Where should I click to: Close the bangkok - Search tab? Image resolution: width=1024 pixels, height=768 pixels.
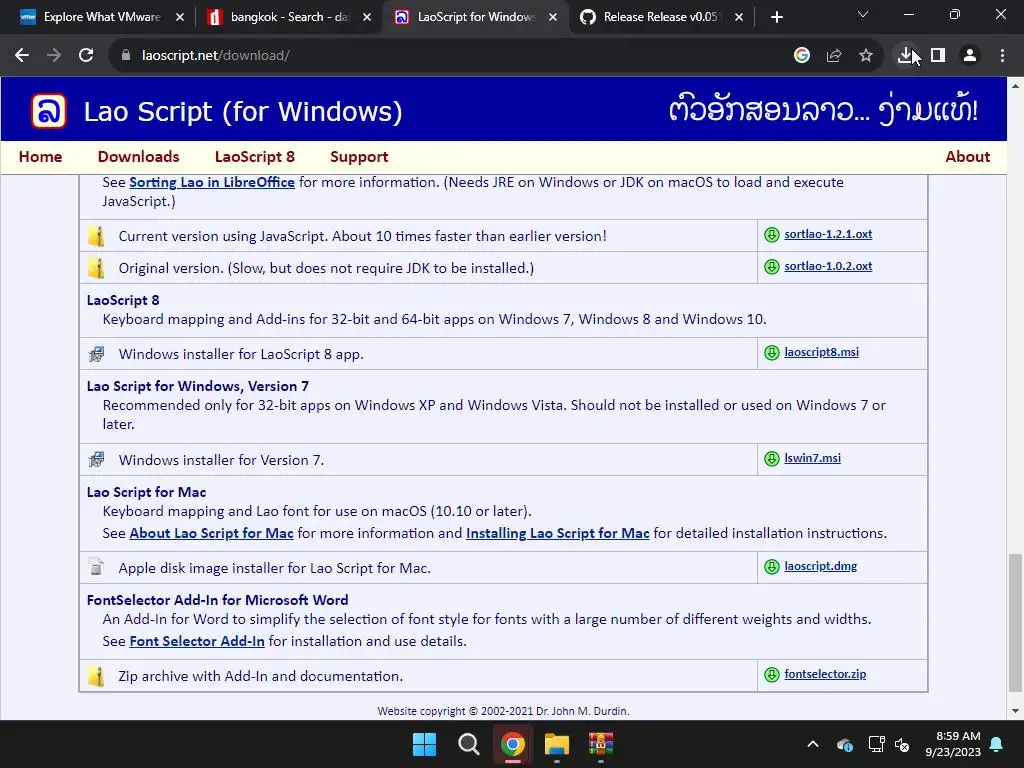pos(367,18)
